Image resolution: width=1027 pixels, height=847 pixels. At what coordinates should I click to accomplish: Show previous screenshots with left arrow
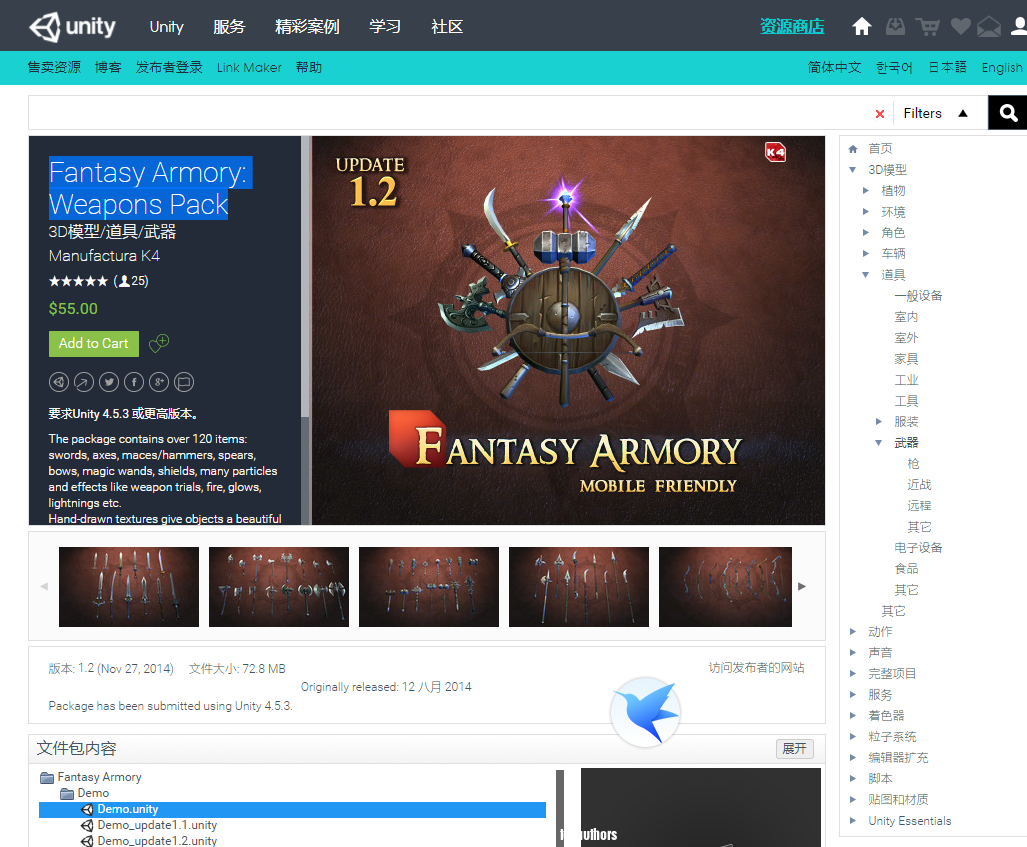click(x=44, y=586)
